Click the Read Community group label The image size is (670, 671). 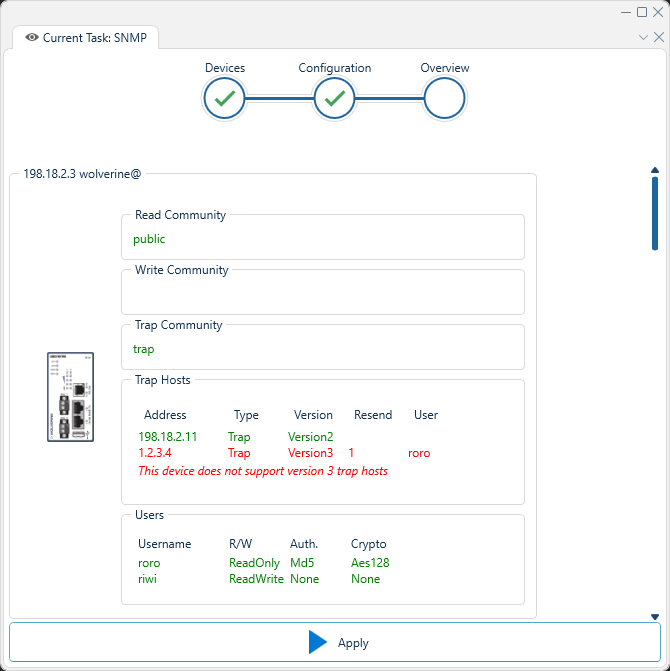[x=180, y=215]
